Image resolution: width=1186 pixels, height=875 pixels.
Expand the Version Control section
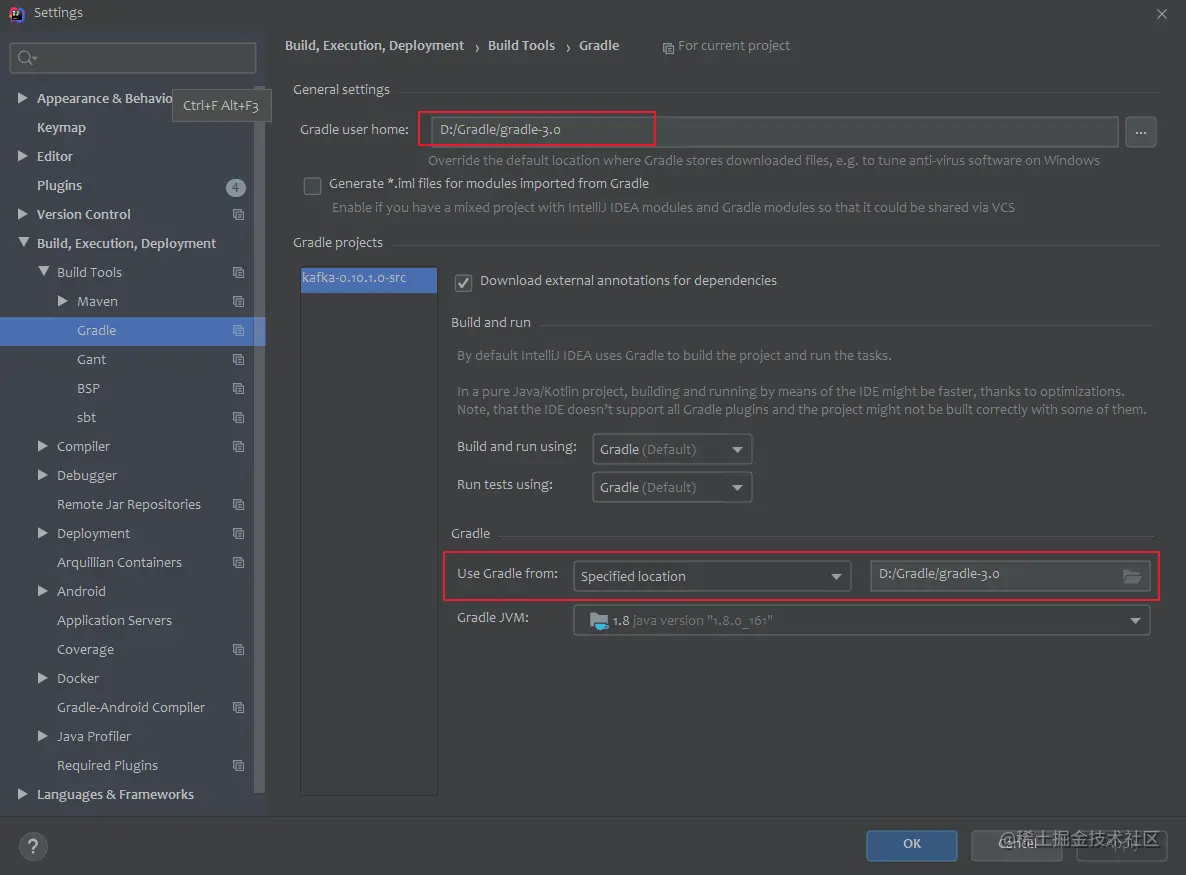tap(22, 214)
